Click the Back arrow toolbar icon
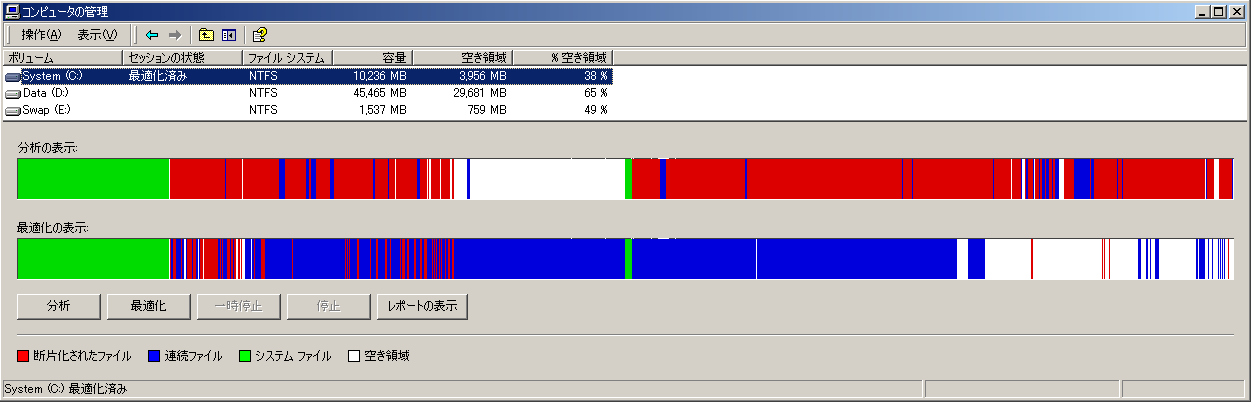The width and height of the screenshot is (1251, 402). click(152, 34)
